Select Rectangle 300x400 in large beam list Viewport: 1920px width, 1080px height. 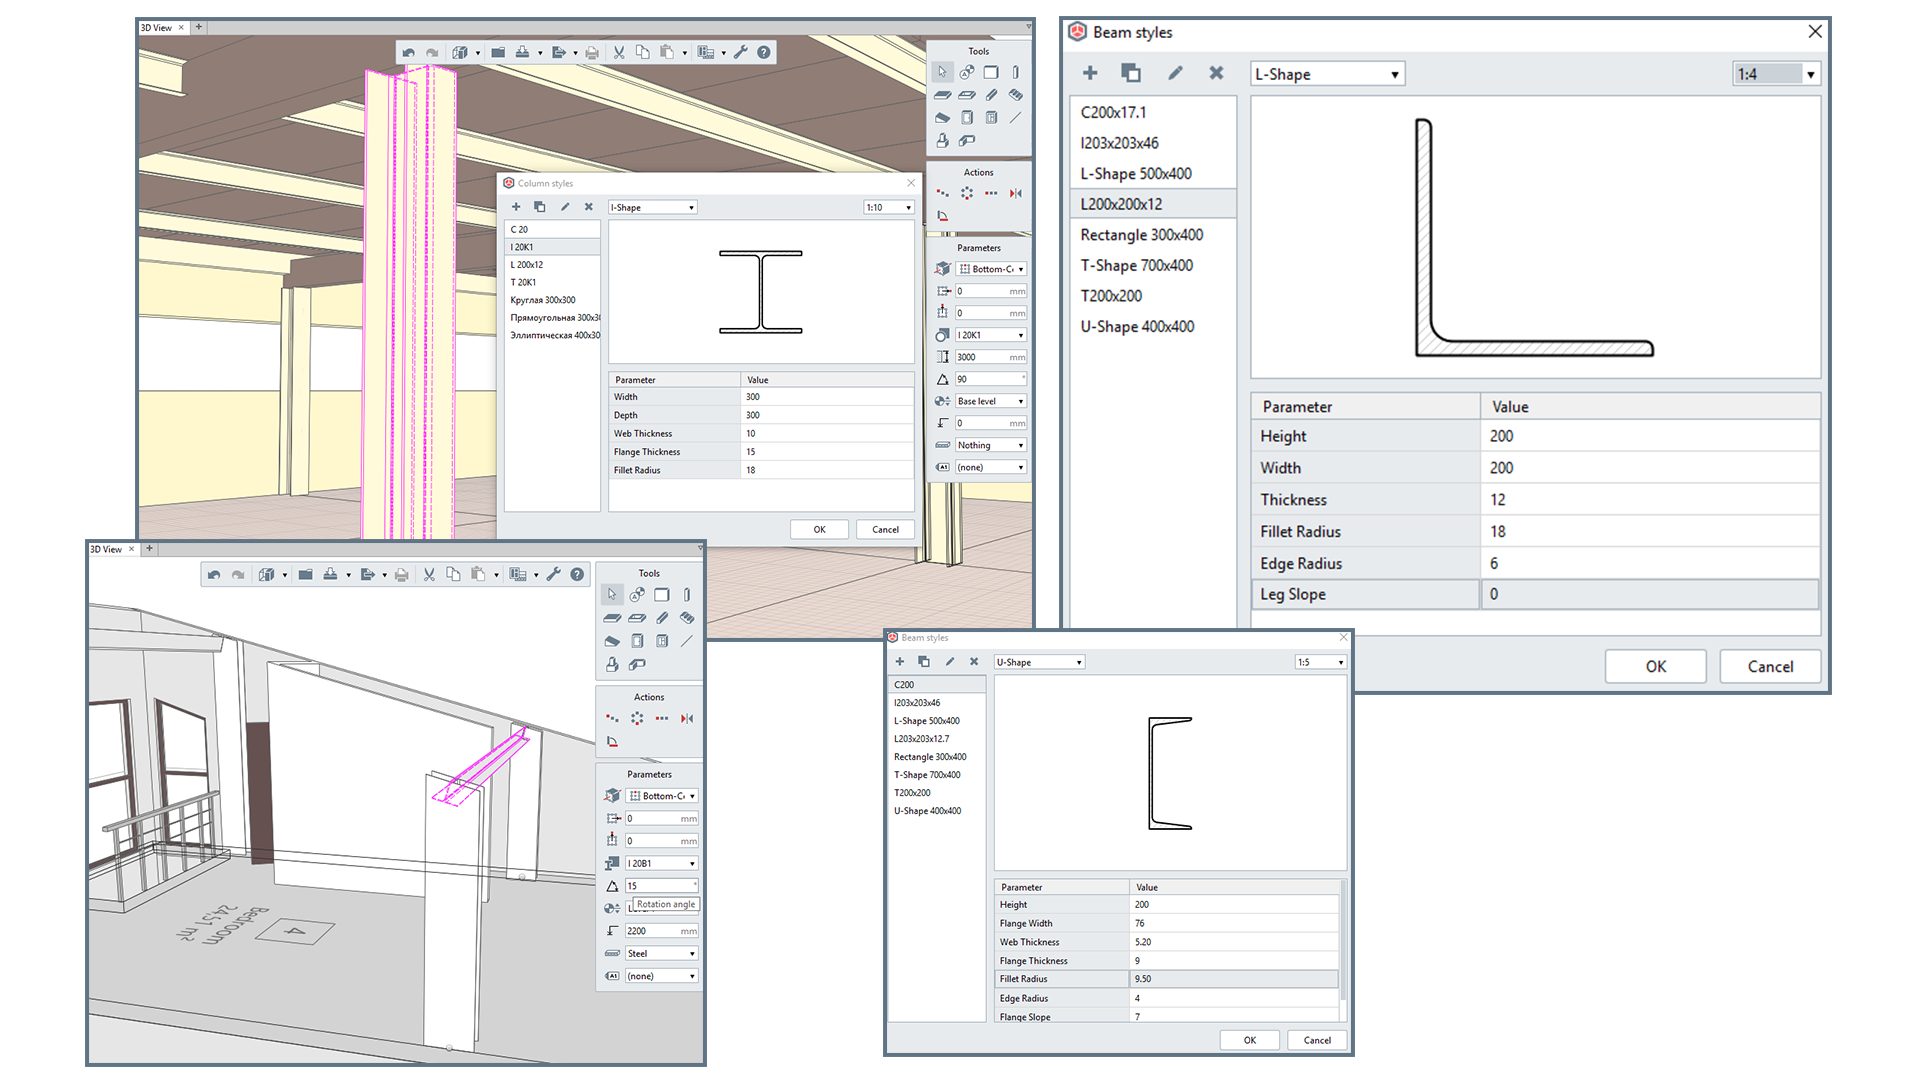(x=1141, y=235)
